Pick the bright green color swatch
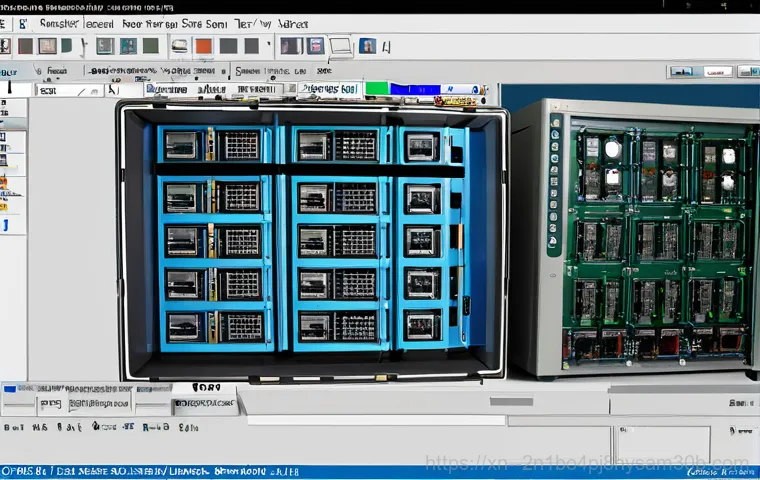Viewport: 760px width, 480px height. pos(377,89)
